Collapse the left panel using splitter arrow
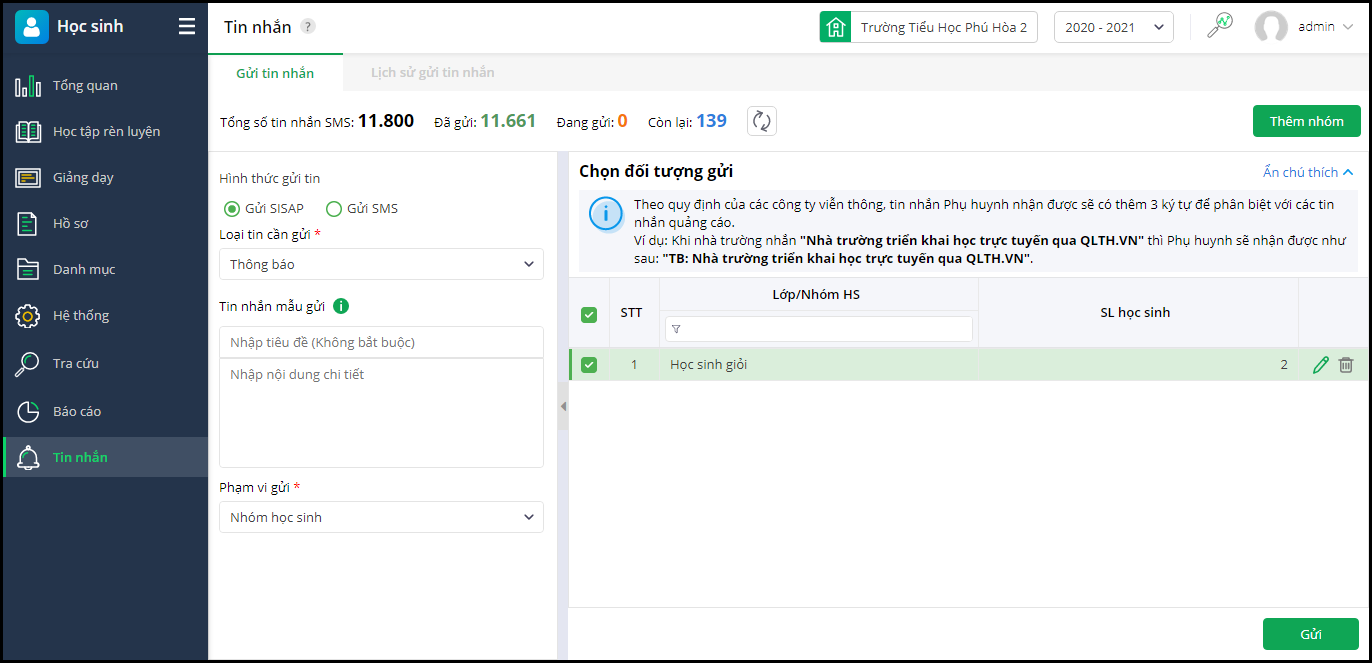The image size is (1372, 663). click(x=562, y=406)
